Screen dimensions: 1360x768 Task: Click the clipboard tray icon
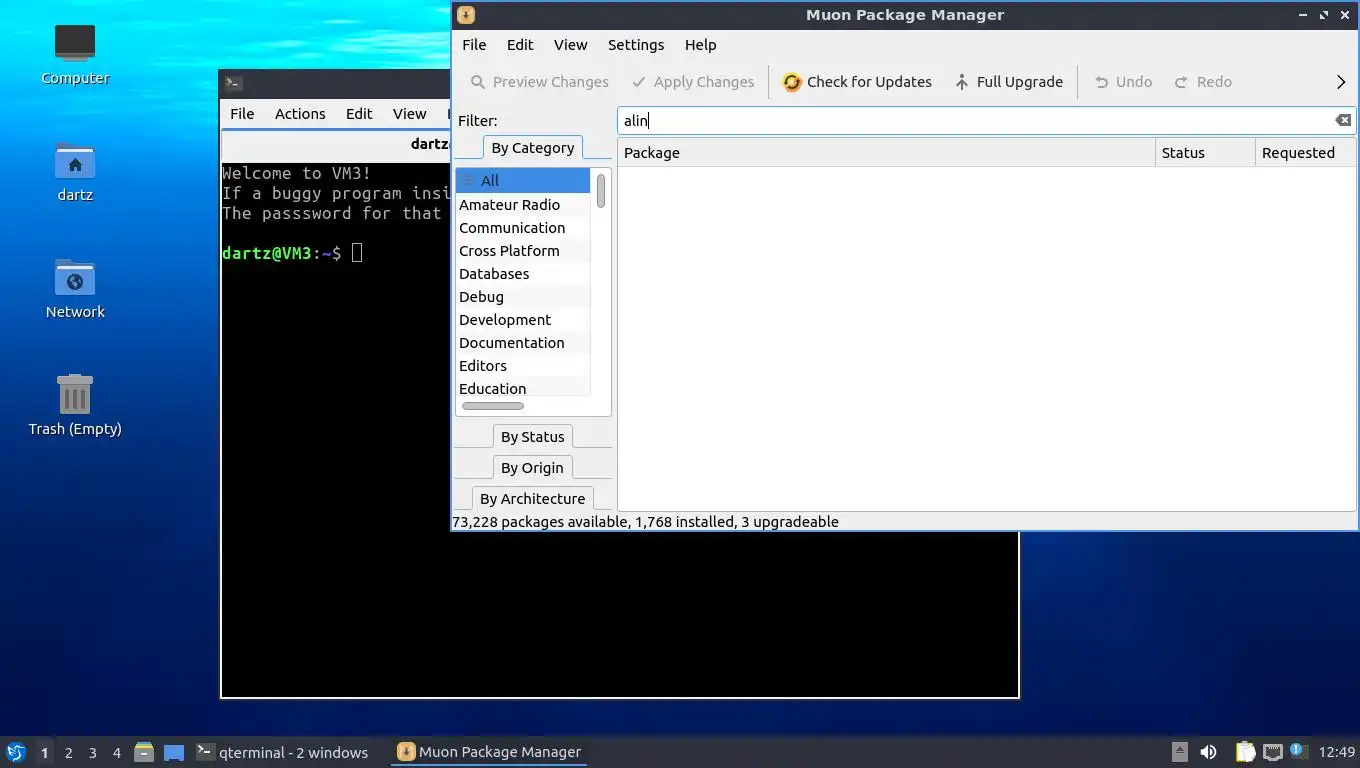pos(1245,752)
